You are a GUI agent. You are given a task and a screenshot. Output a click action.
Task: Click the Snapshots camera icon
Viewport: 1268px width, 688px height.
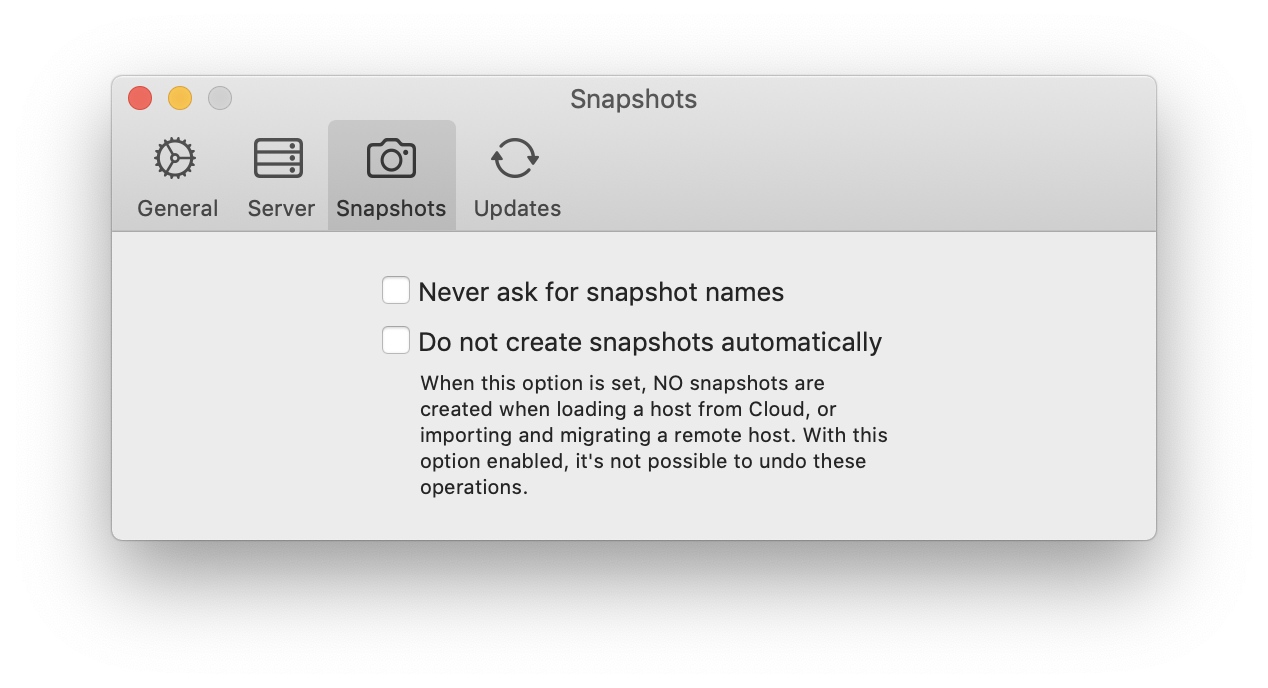point(391,157)
